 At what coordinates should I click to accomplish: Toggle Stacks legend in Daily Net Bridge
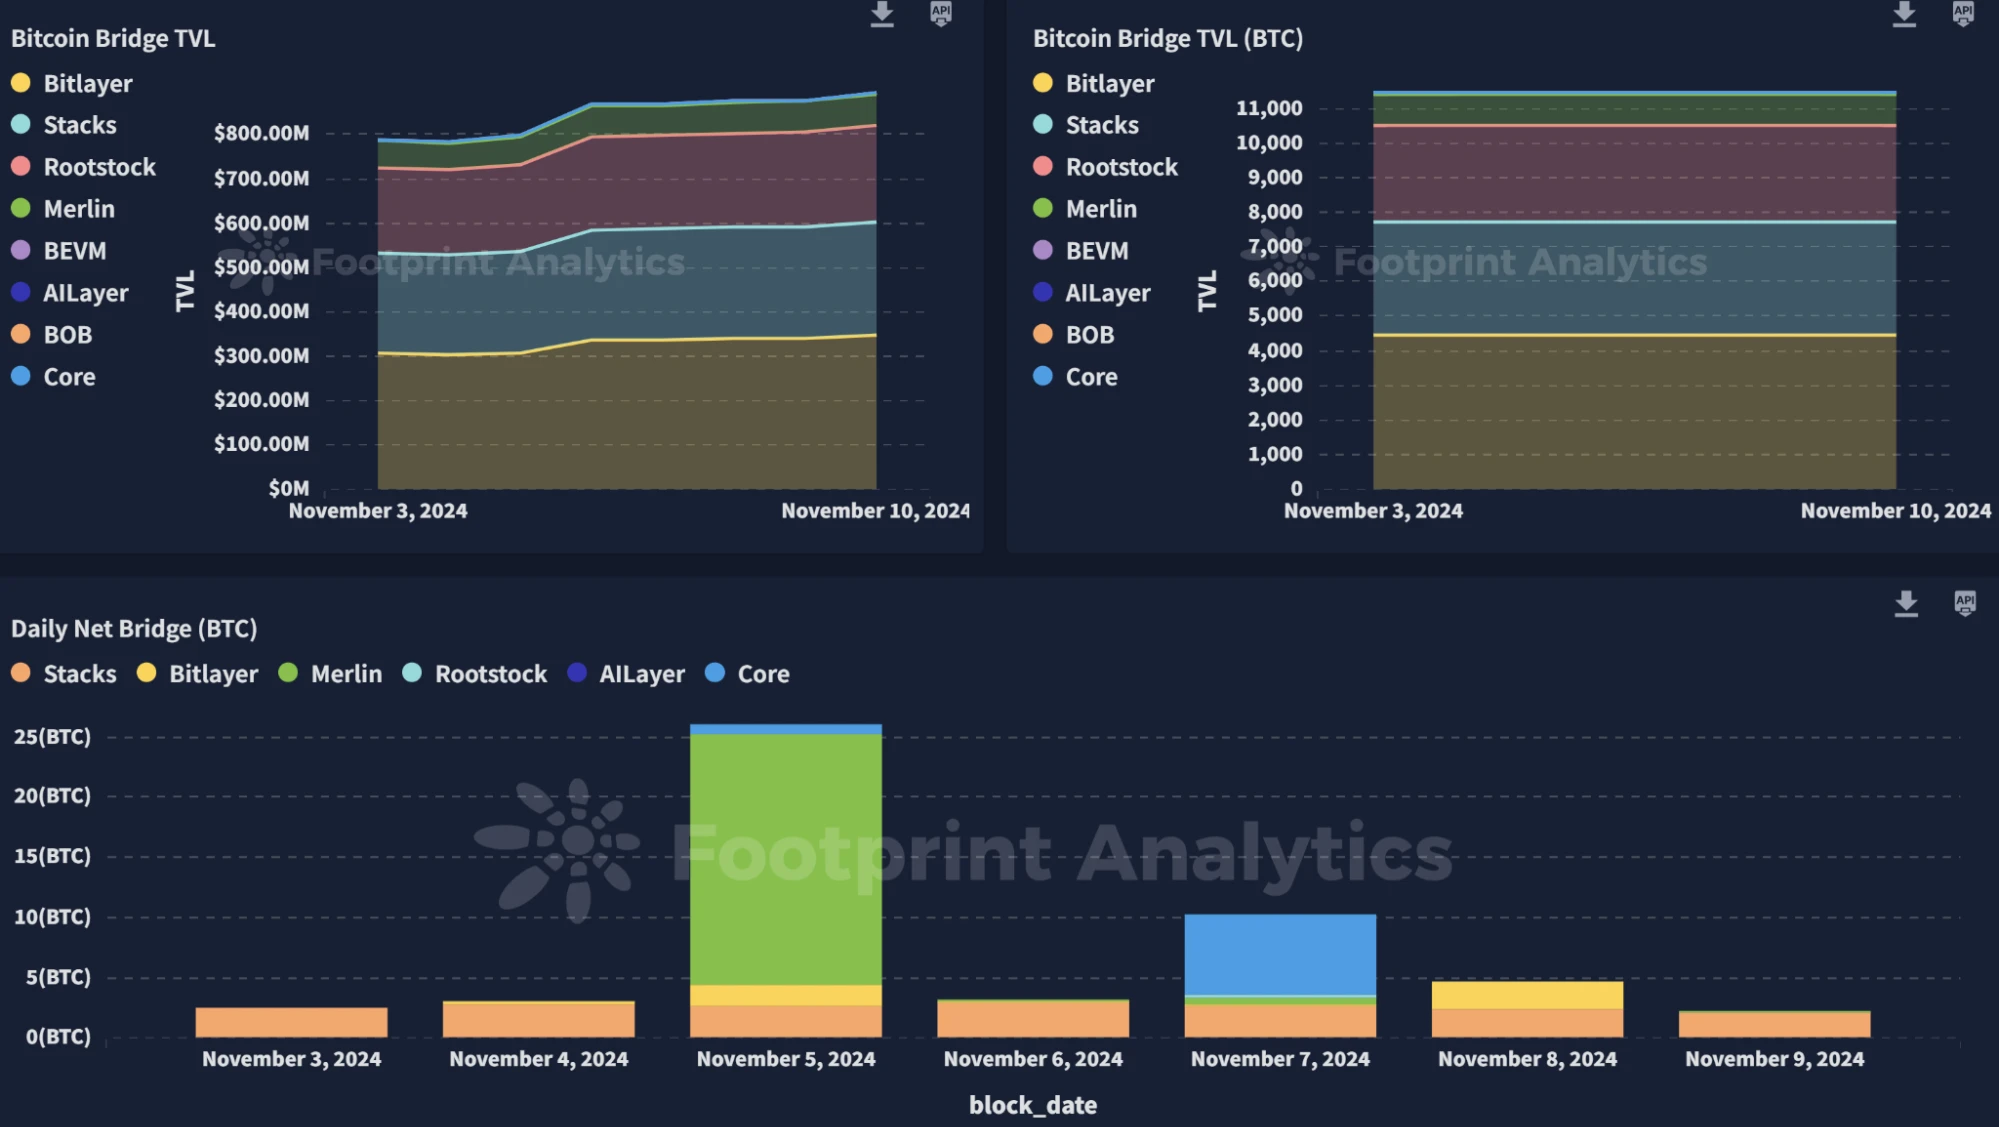point(64,674)
